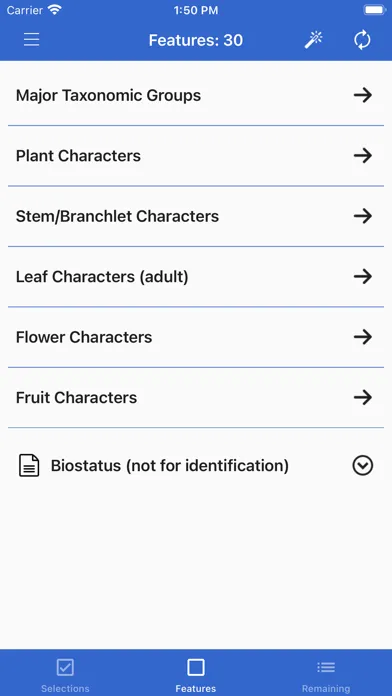Viewport: 392px width, 696px height.
Task: Tap the Features square icon
Action: coord(196,667)
